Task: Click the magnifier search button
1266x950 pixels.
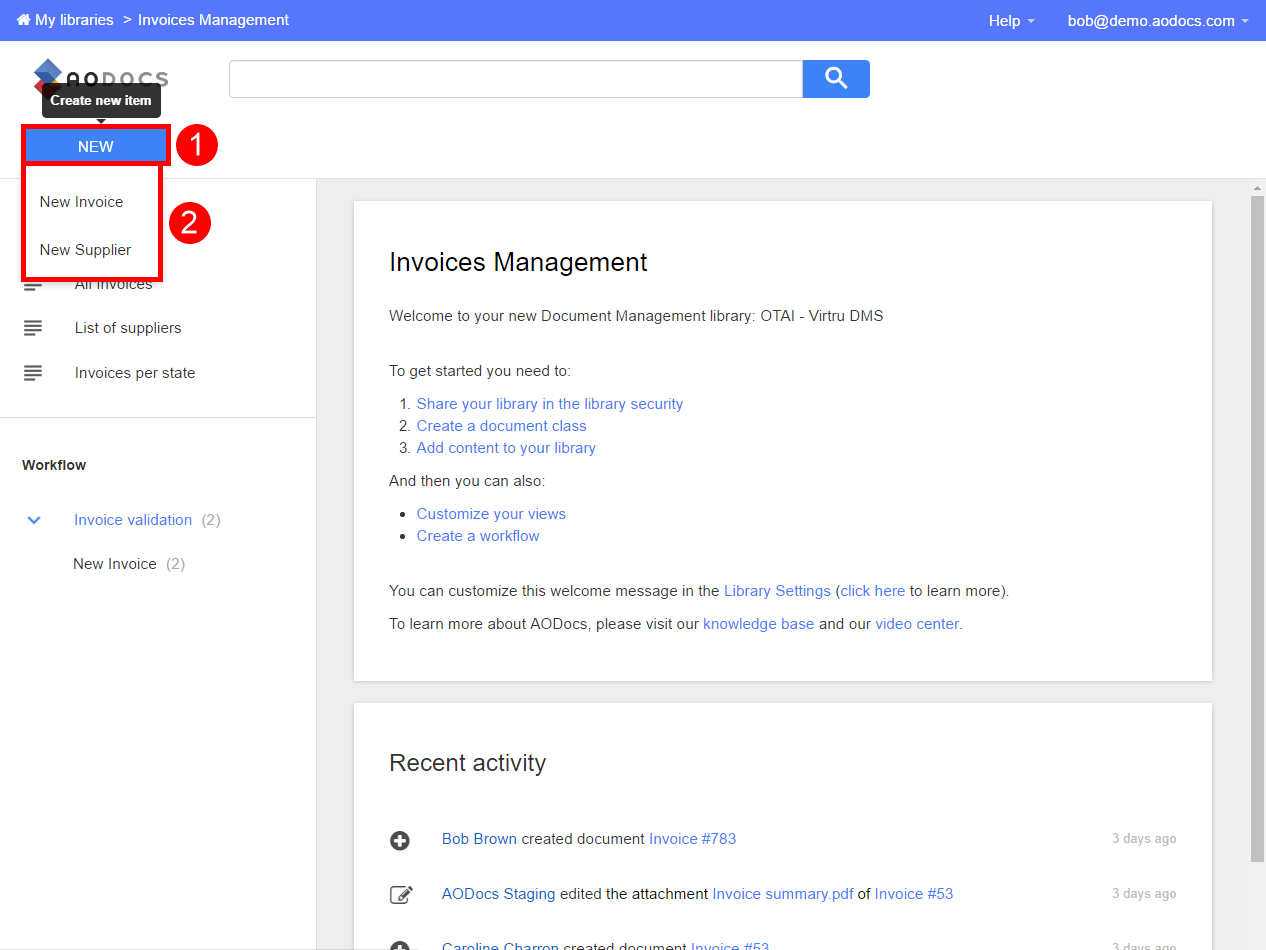Action: click(x=836, y=79)
